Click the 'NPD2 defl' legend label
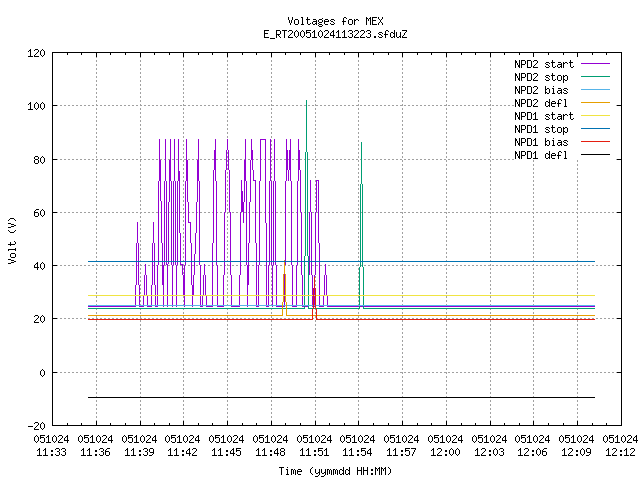This screenshot has height=480, width=640. pos(541,103)
